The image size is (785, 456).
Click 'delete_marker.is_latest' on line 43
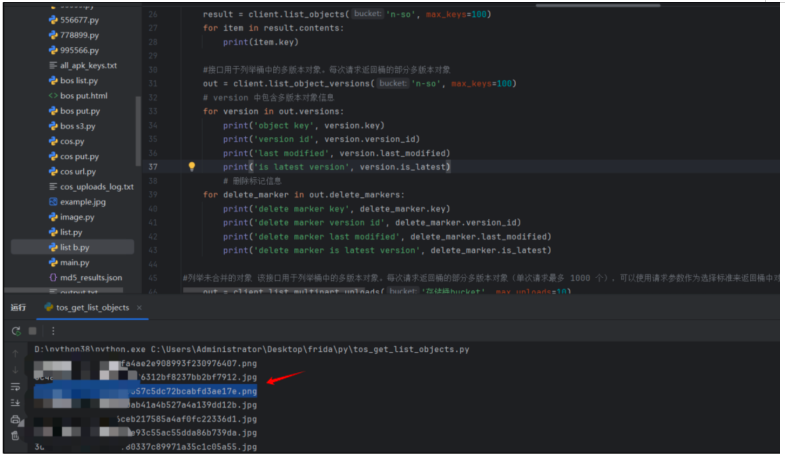pos(488,250)
